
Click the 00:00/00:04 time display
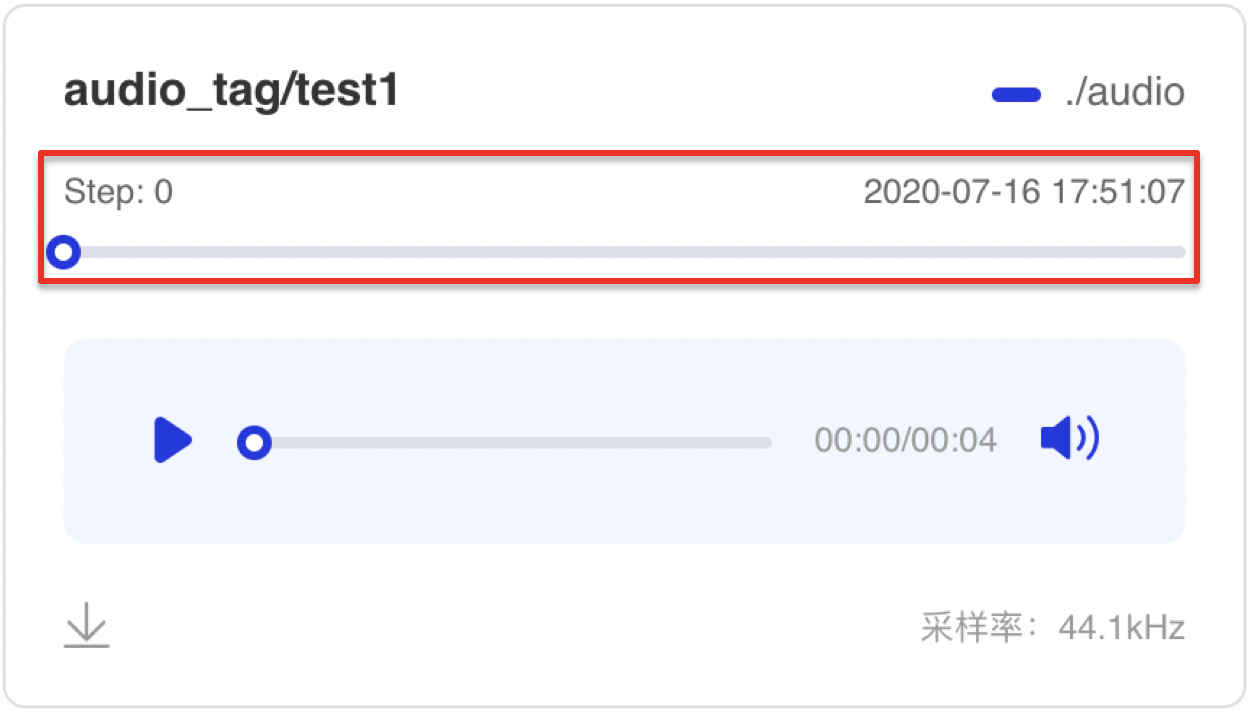[905, 440]
